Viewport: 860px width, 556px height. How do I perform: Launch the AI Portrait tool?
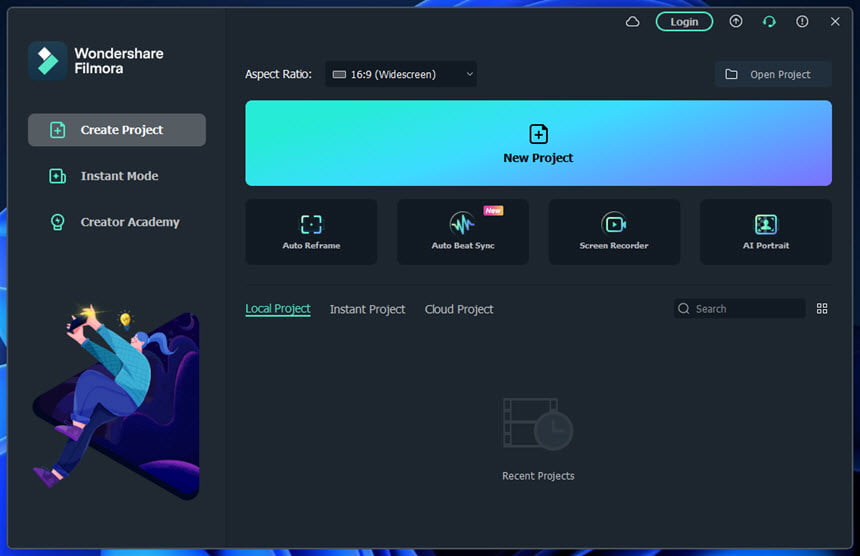pyautogui.click(x=766, y=232)
